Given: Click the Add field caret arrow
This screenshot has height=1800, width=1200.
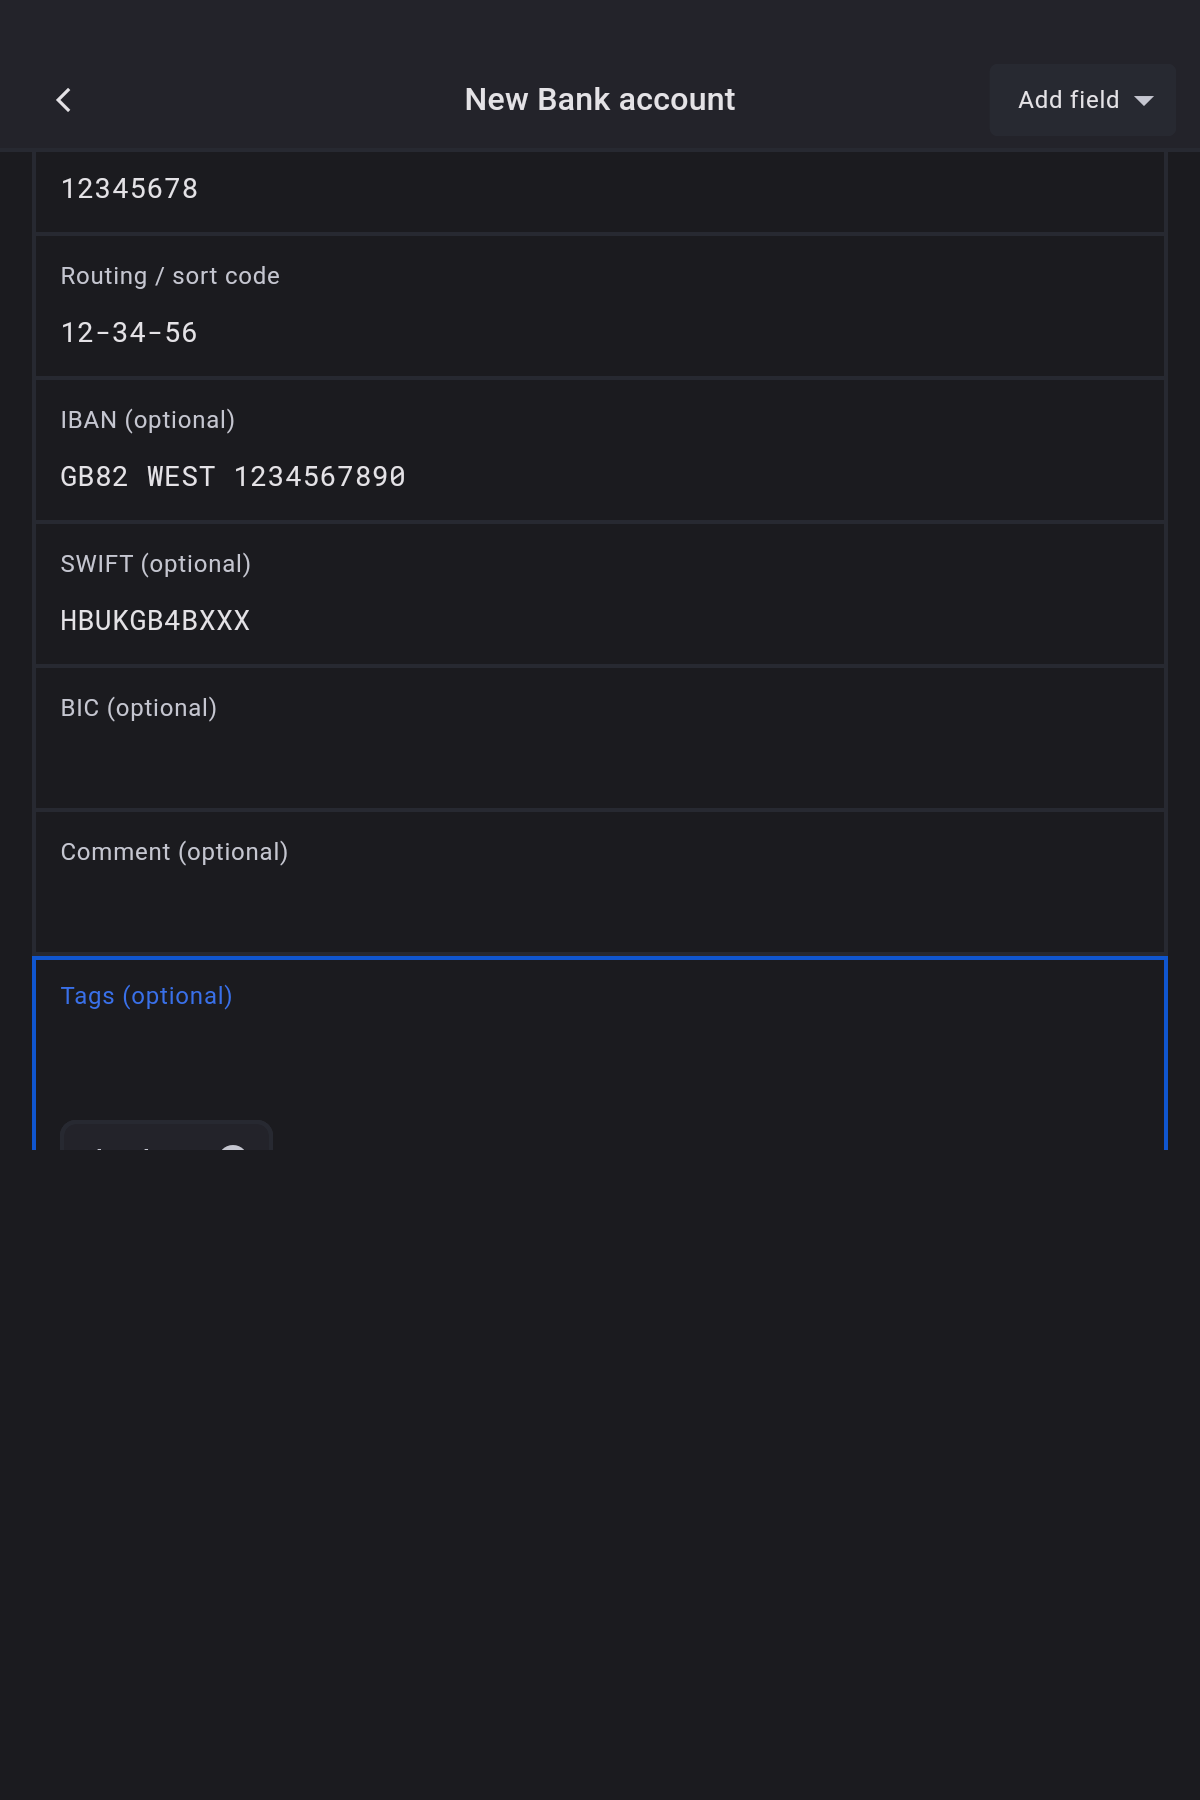Looking at the screenshot, I should coord(1144,101).
